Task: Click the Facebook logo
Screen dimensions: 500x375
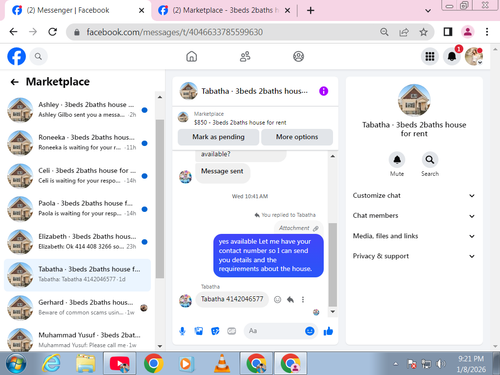Action: 16,56
